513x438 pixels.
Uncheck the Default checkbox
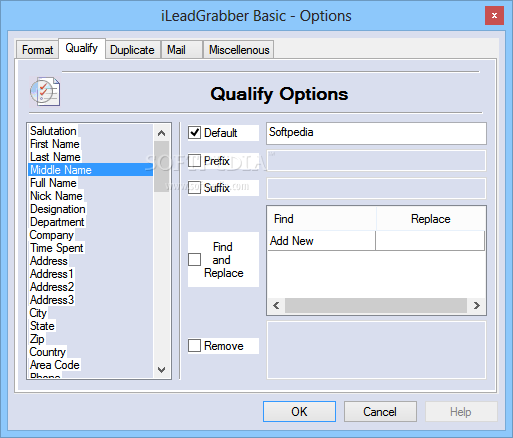(194, 133)
